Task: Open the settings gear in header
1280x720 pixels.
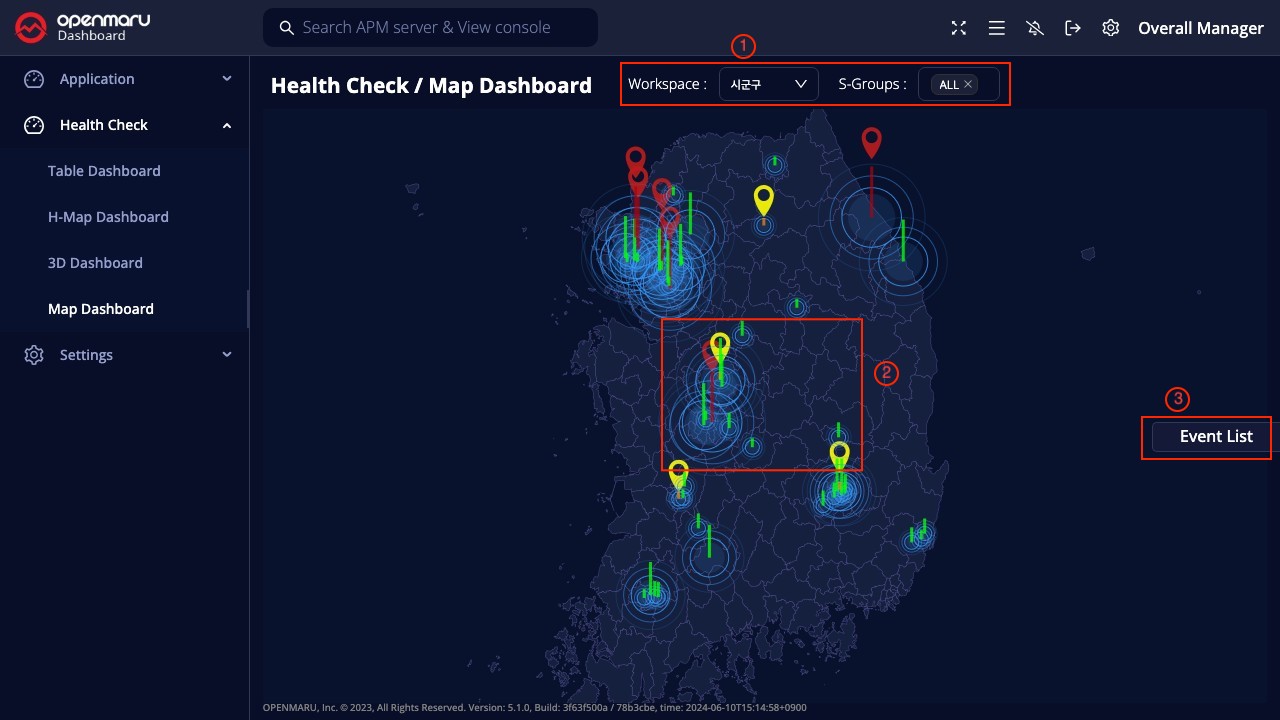Action: point(1110,28)
